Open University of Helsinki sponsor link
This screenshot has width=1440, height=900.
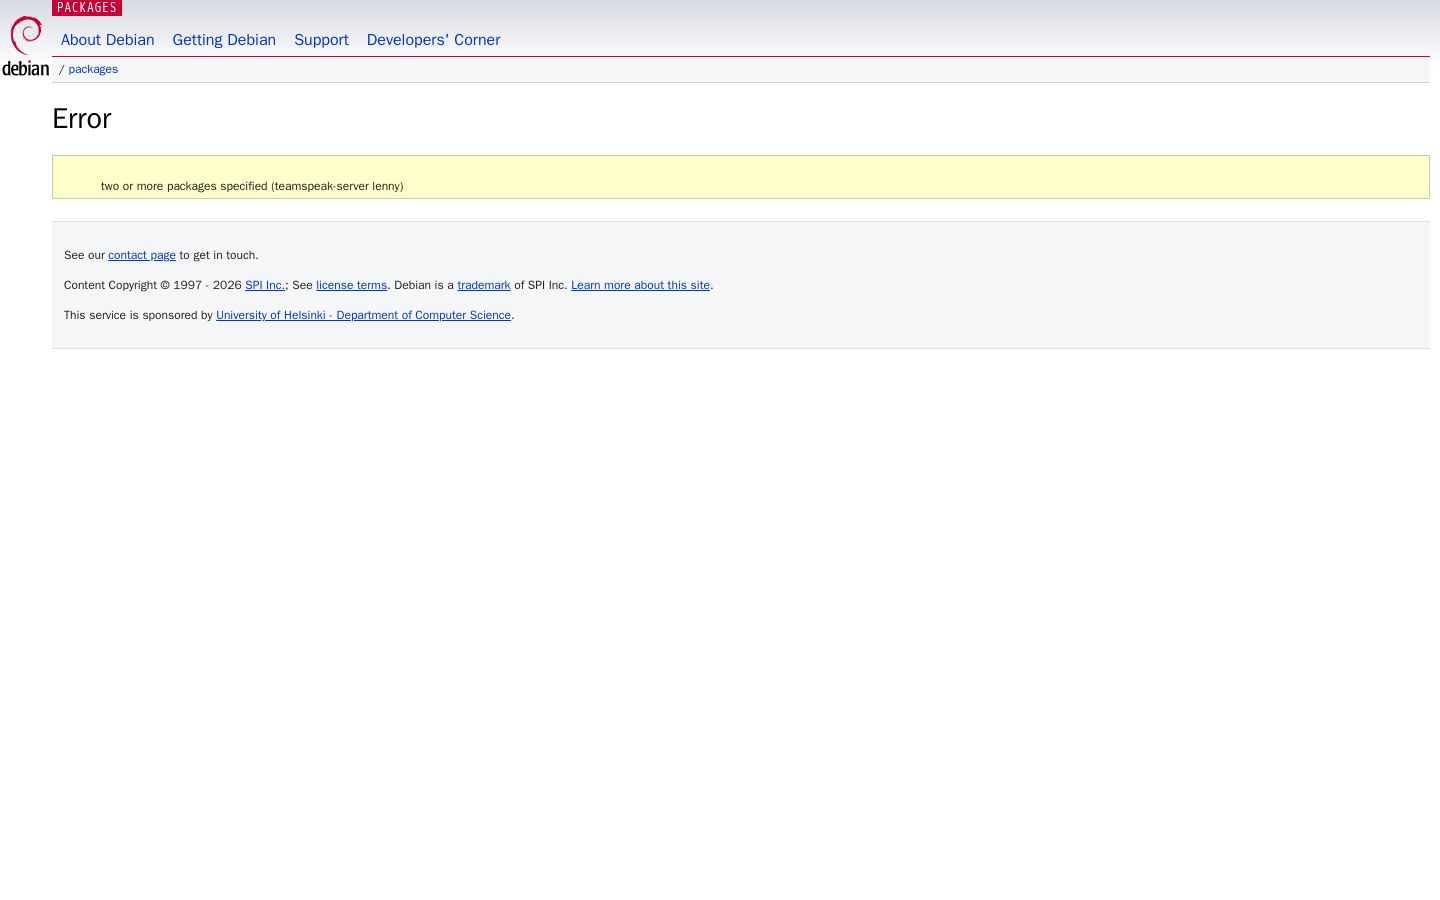[363, 315]
